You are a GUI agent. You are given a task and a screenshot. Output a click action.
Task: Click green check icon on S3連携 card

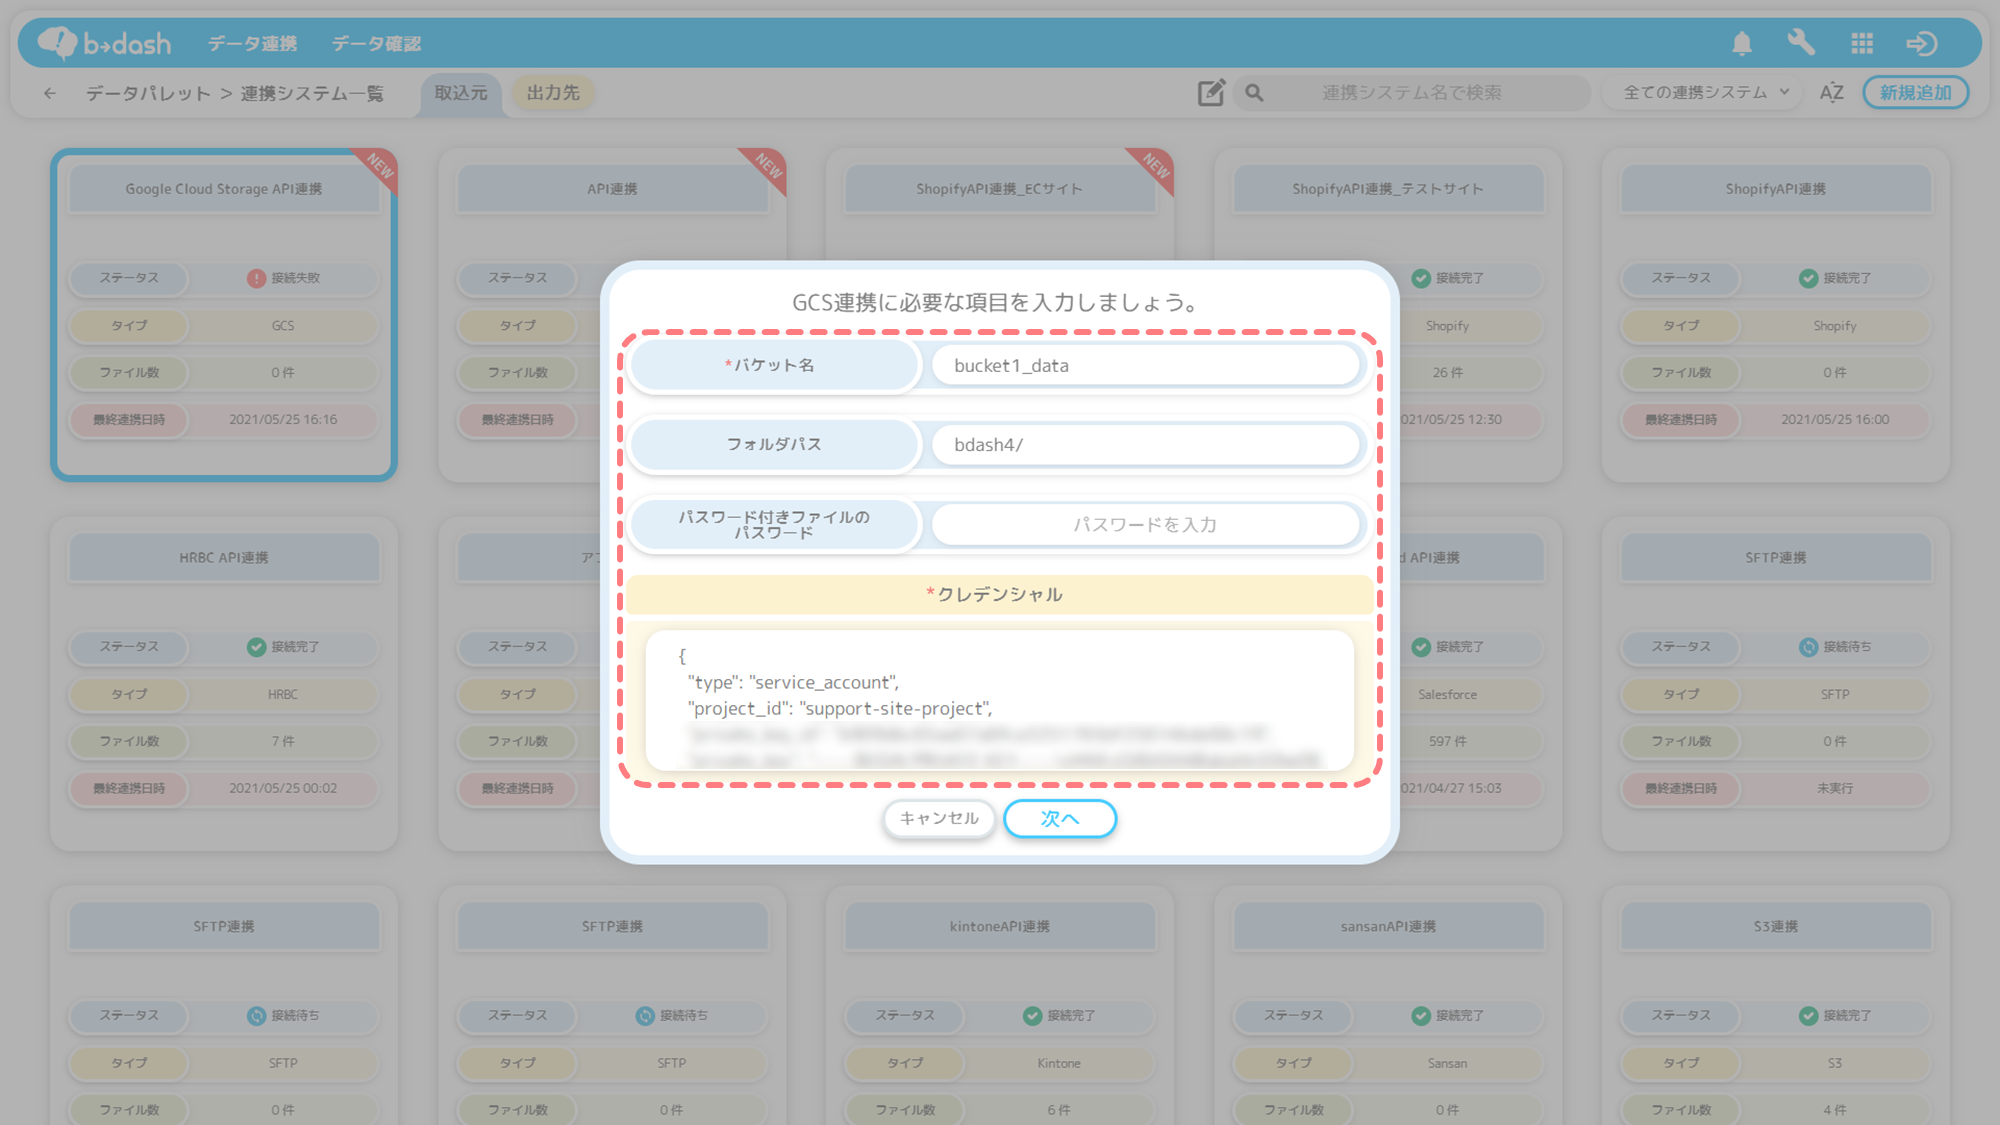(1808, 1016)
